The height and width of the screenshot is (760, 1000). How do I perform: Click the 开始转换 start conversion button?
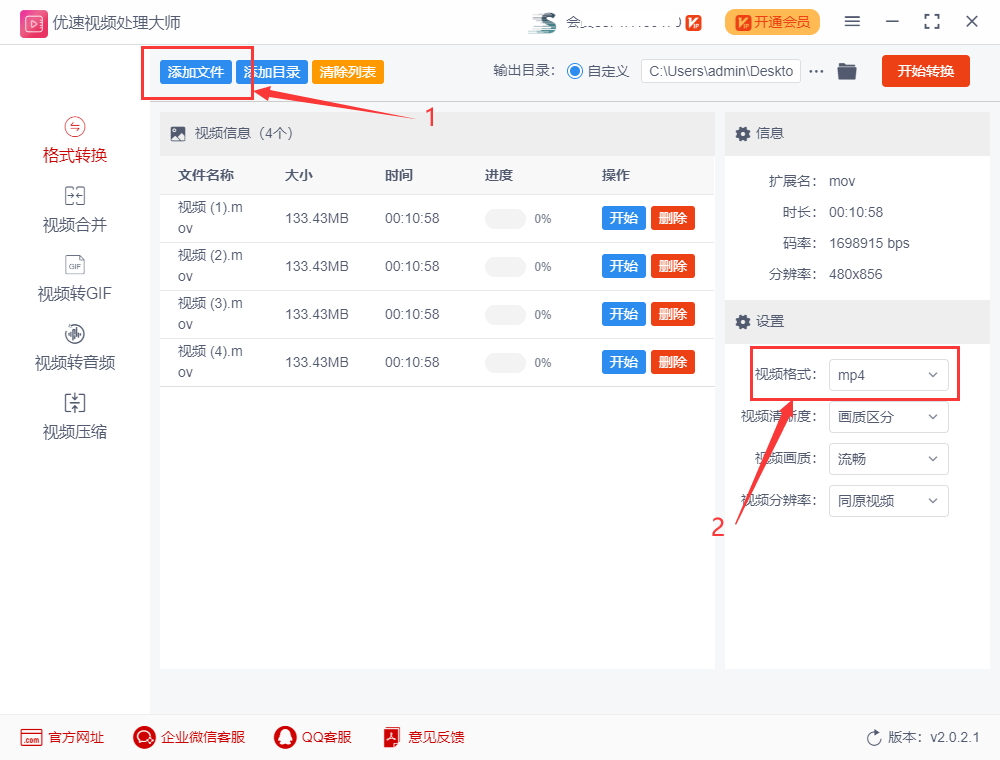pyautogui.click(x=925, y=71)
